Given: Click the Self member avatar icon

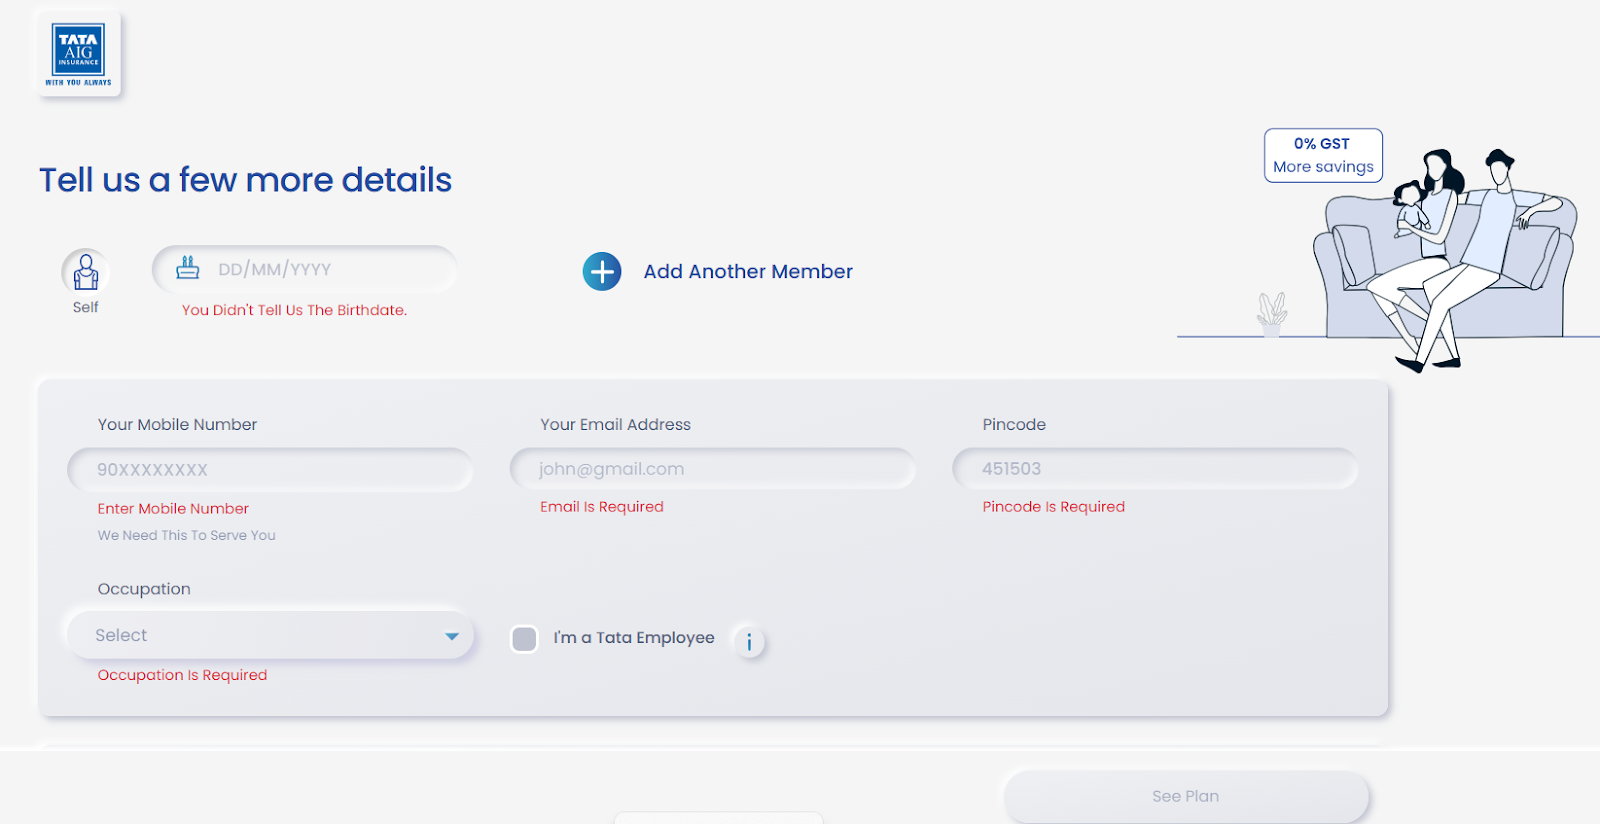Looking at the screenshot, I should point(86,271).
